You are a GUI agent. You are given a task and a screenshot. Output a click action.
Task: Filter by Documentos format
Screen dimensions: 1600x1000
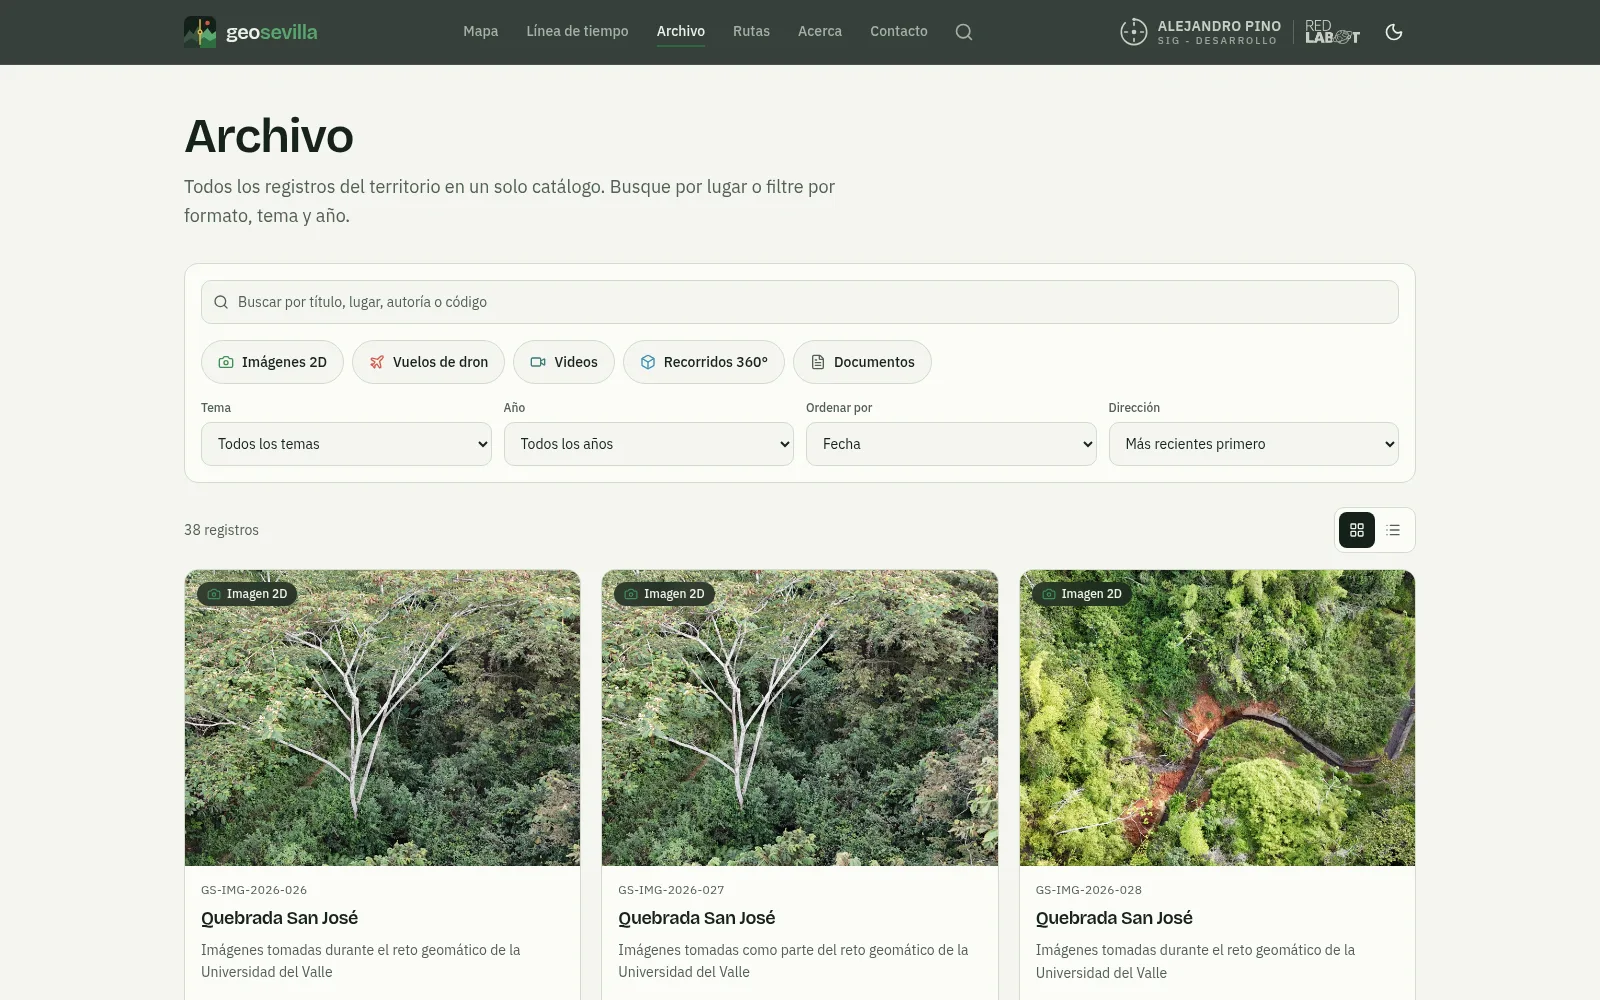tap(862, 362)
